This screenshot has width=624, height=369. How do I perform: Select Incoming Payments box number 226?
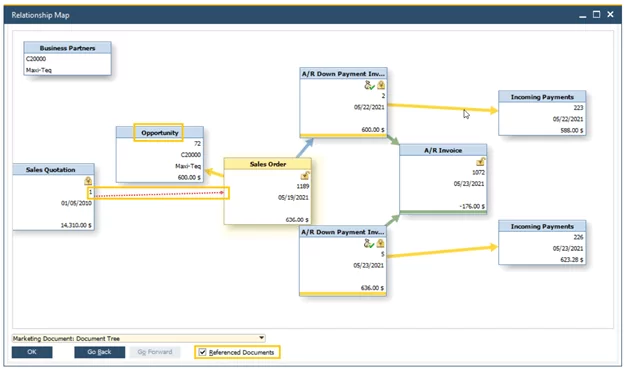coord(542,242)
